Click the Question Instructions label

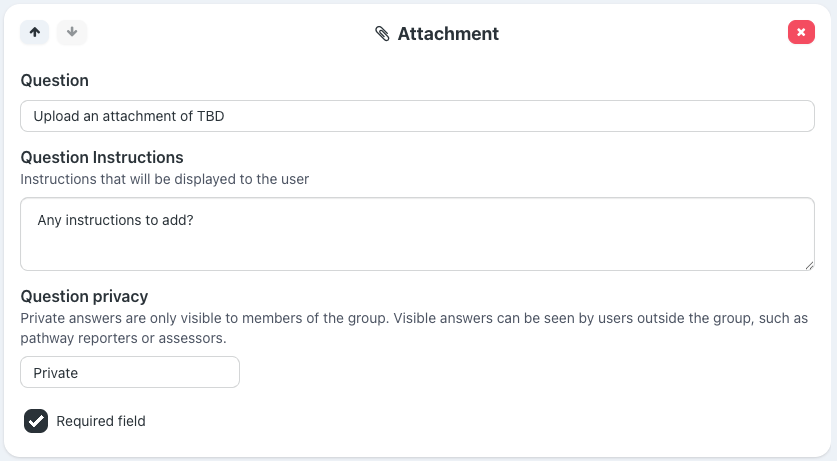point(102,157)
